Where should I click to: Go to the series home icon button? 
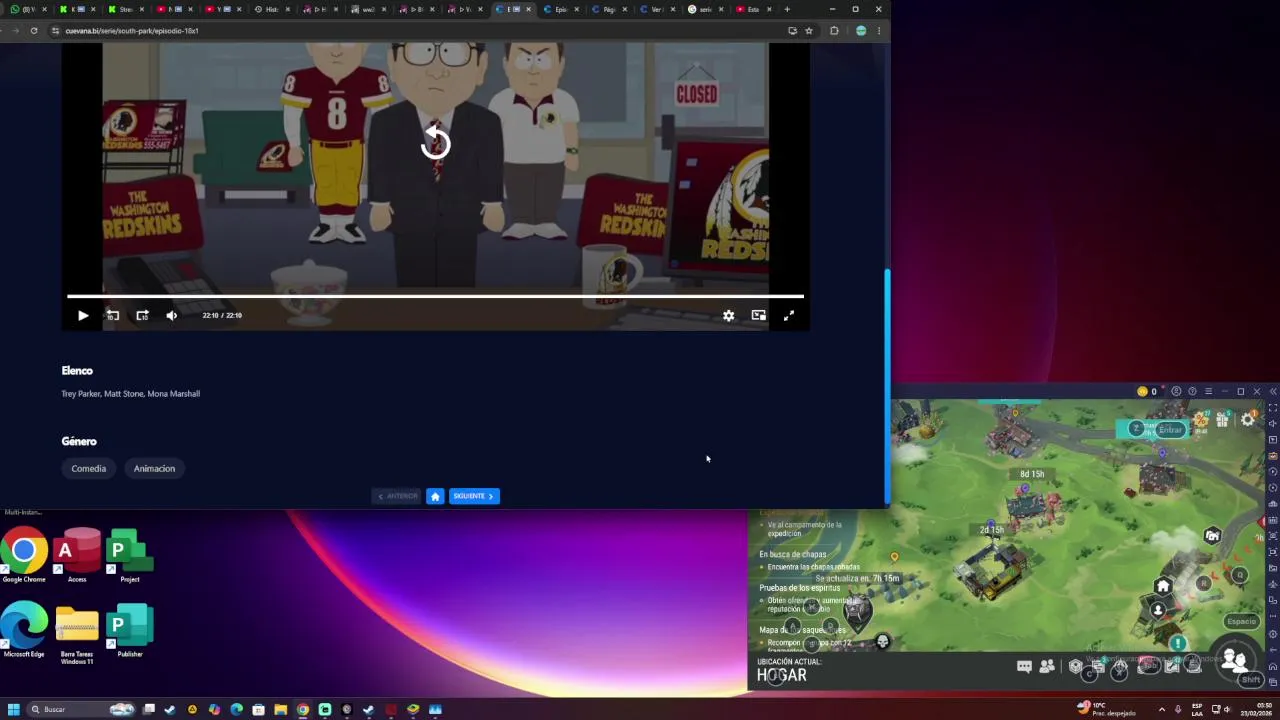435,496
